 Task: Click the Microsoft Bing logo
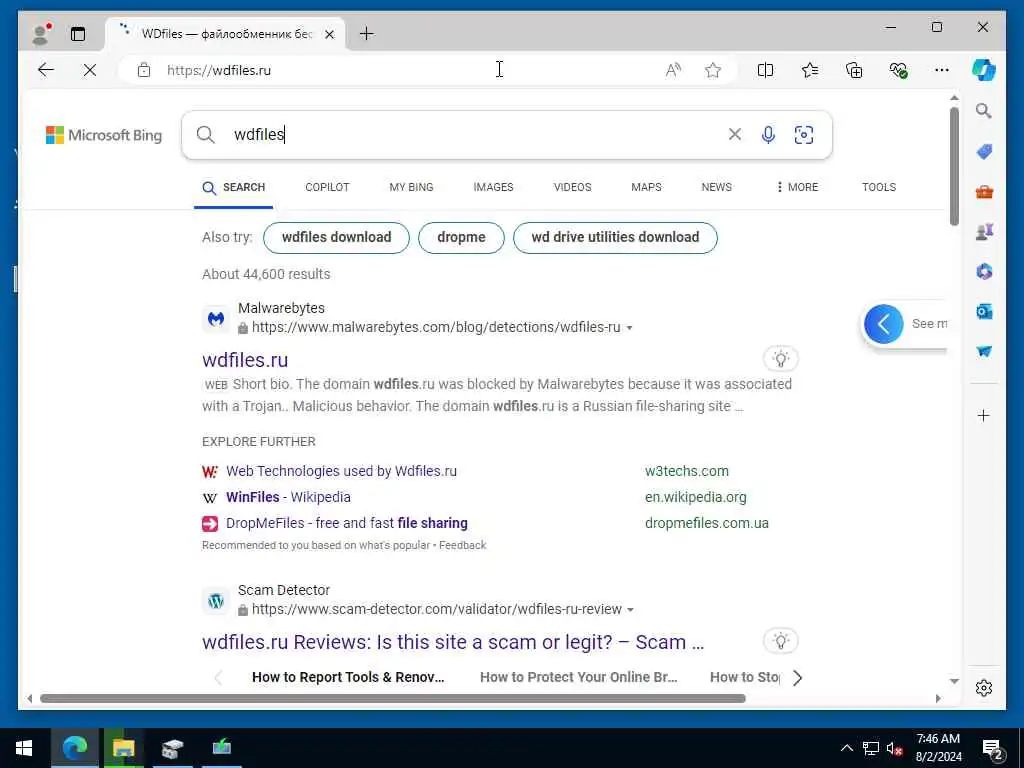tap(104, 135)
